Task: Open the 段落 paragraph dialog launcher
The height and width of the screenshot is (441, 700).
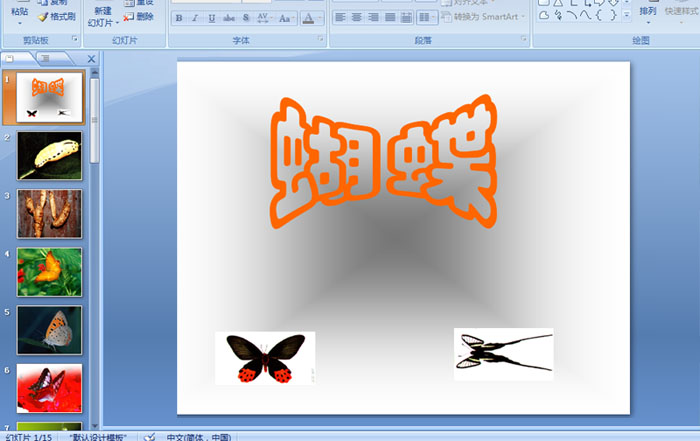Action: click(x=524, y=39)
